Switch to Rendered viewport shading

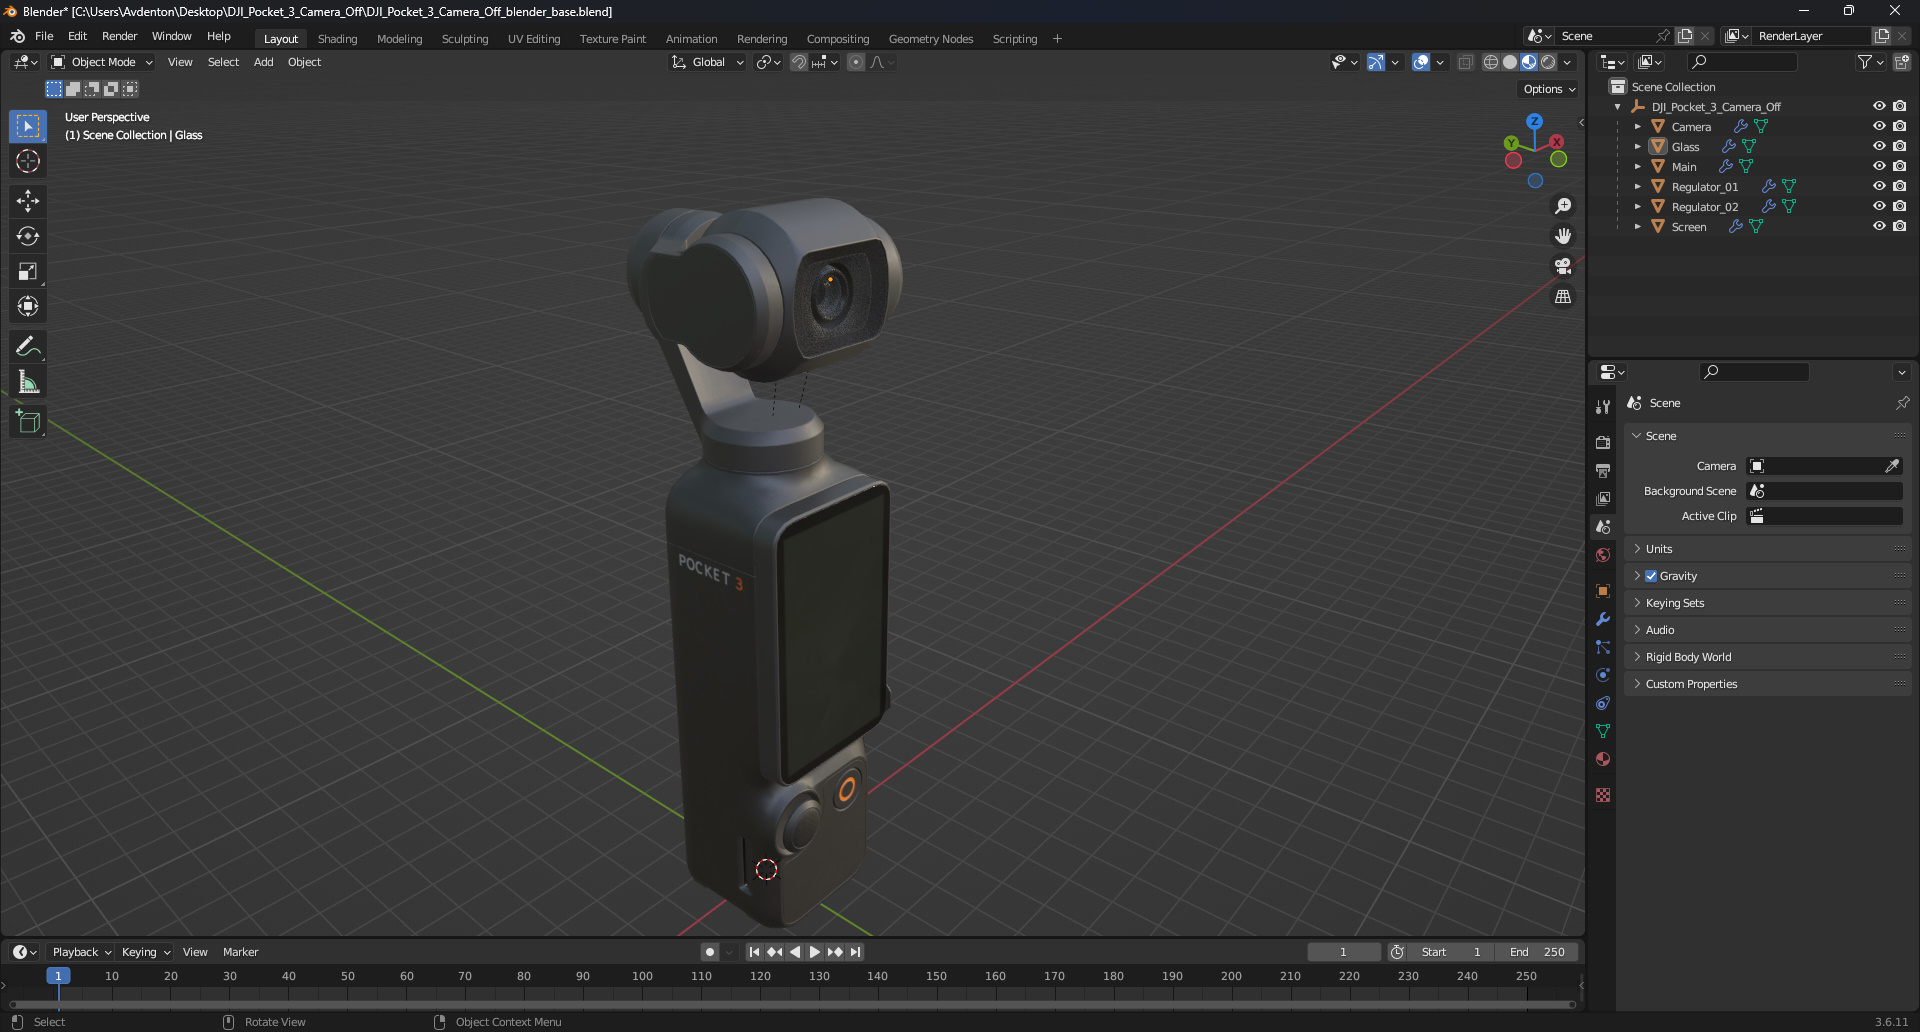(1548, 62)
